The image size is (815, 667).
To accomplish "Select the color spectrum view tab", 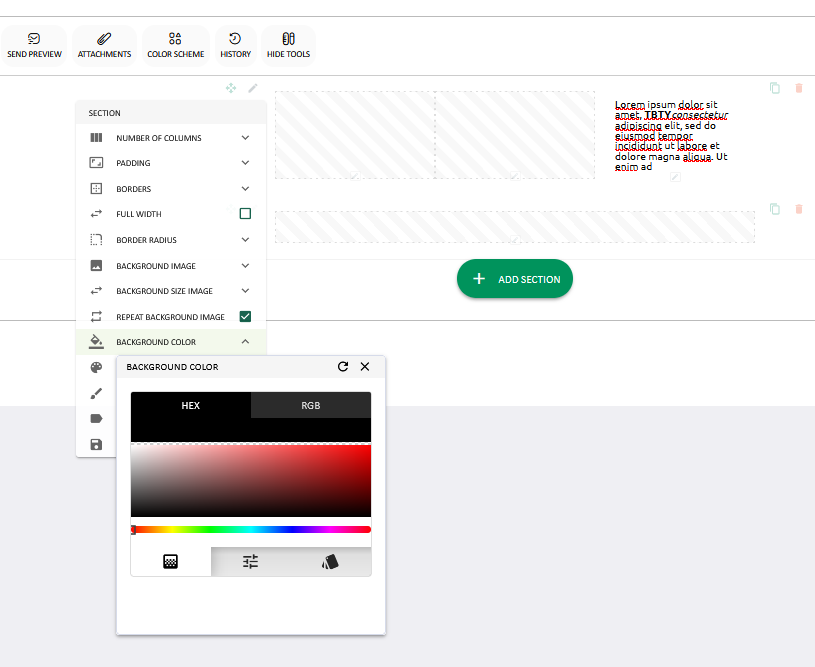I will [x=170, y=561].
